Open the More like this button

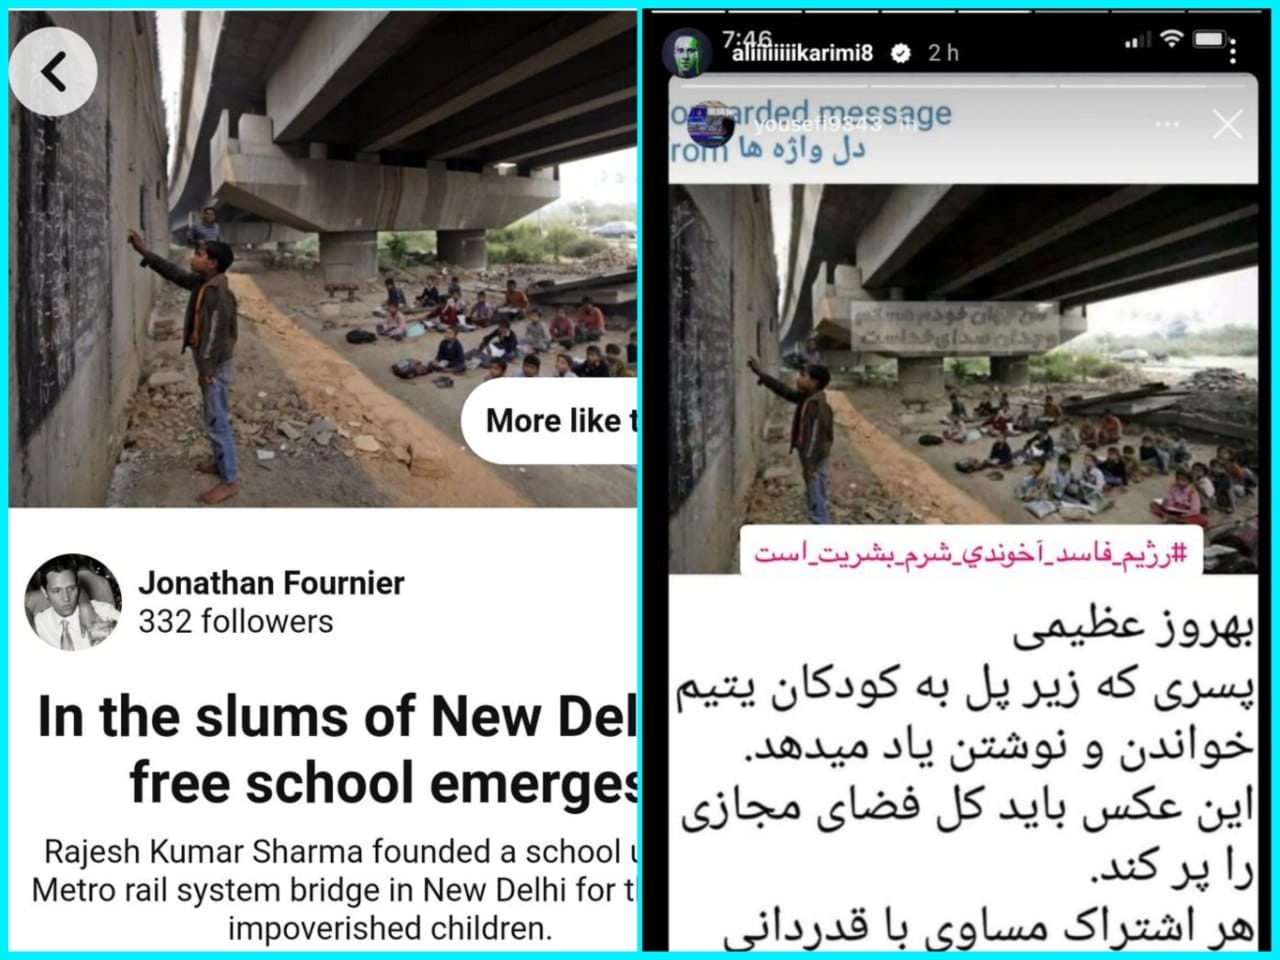click(x=550, y=421)
